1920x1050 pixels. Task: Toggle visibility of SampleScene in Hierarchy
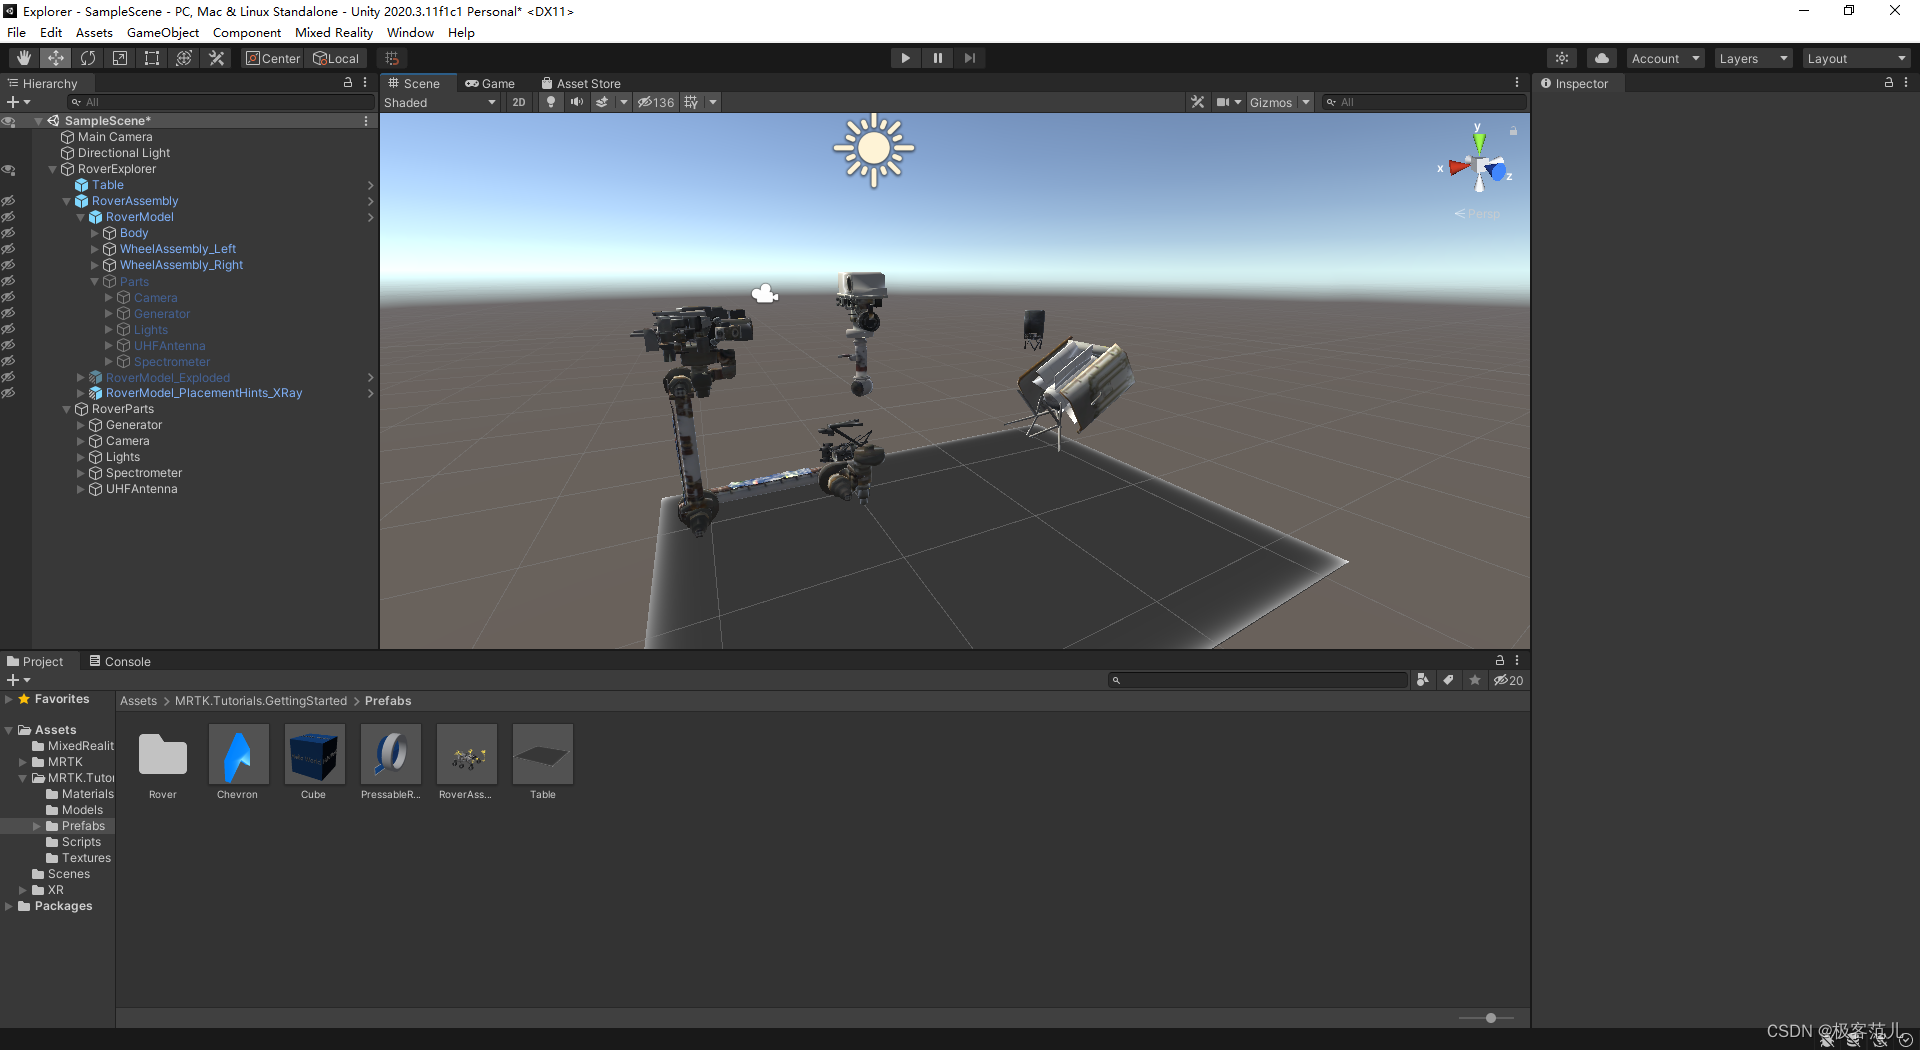pos(9,121)
